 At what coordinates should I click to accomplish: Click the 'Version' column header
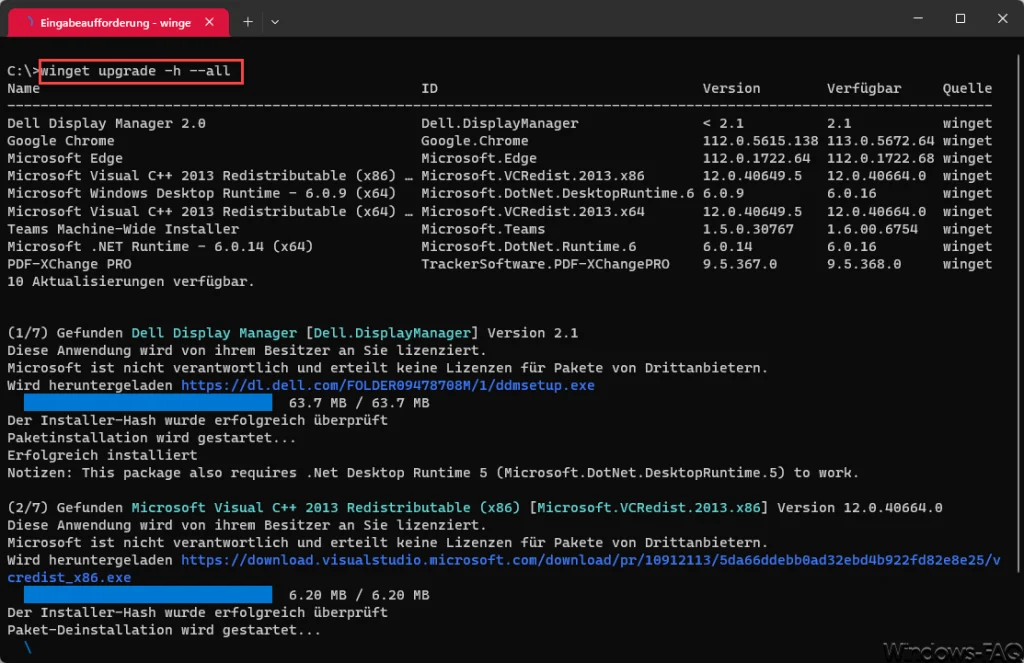point(731,88)
